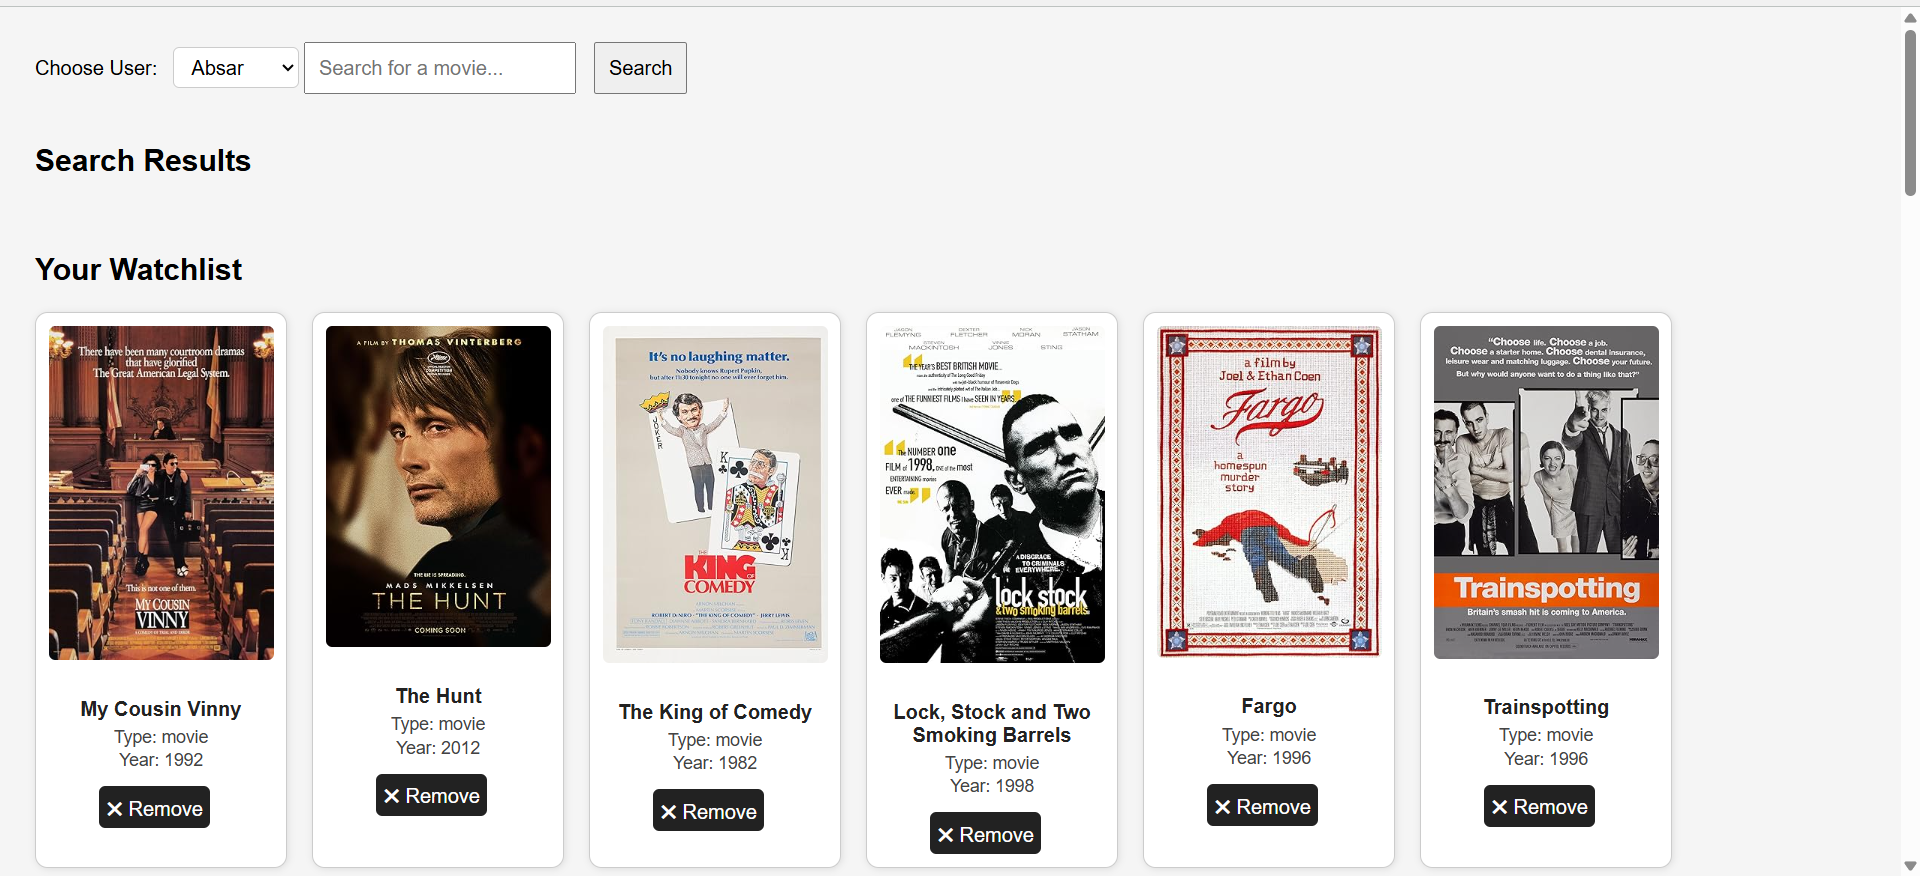Click the Fargo movie poster
Screen dimensions: 1920x876
click(x=1269, y=492)
